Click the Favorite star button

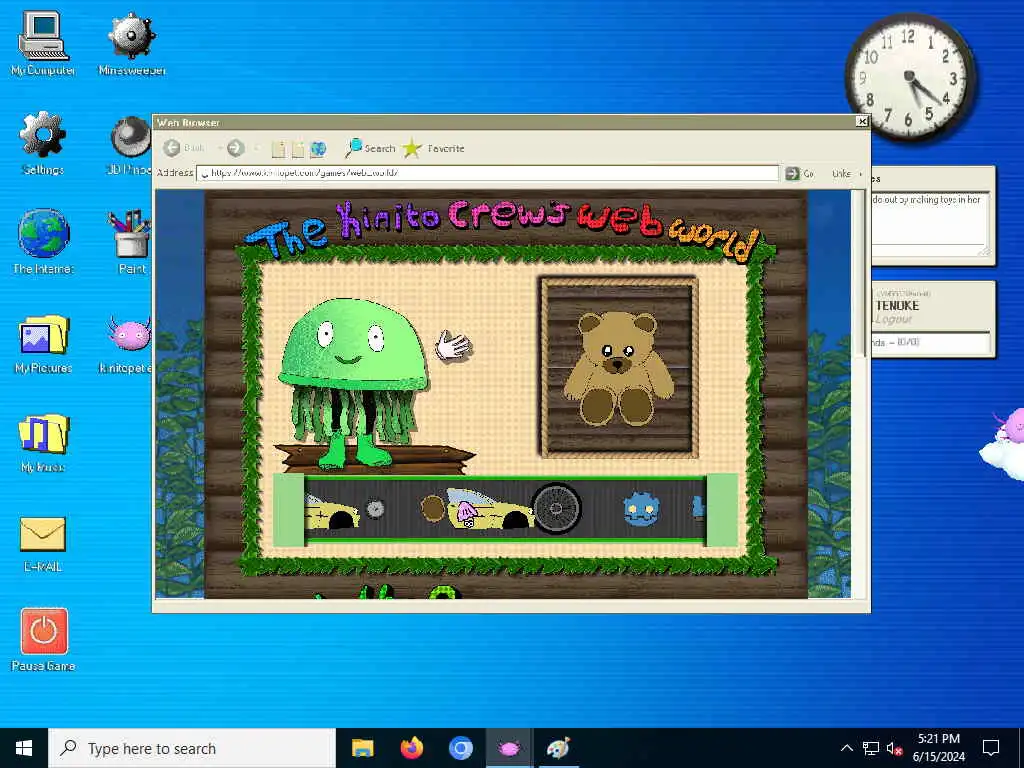point(434,148)
